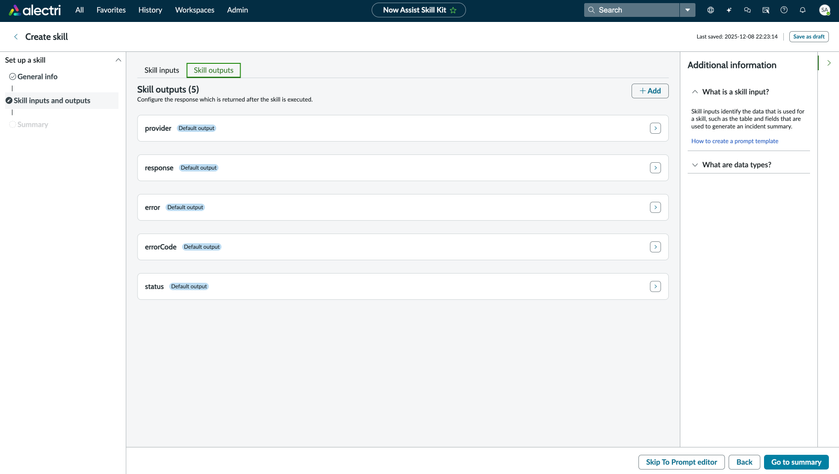Open the globe scope selector icon
This screenshot has width=839, height=474.
710,10
